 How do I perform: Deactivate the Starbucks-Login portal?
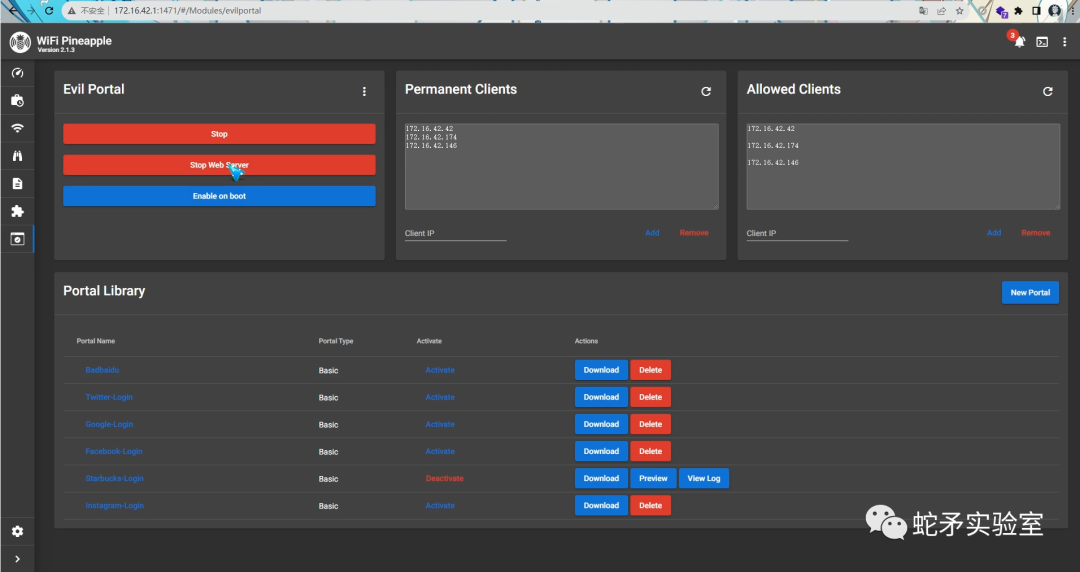coord(444,478)
